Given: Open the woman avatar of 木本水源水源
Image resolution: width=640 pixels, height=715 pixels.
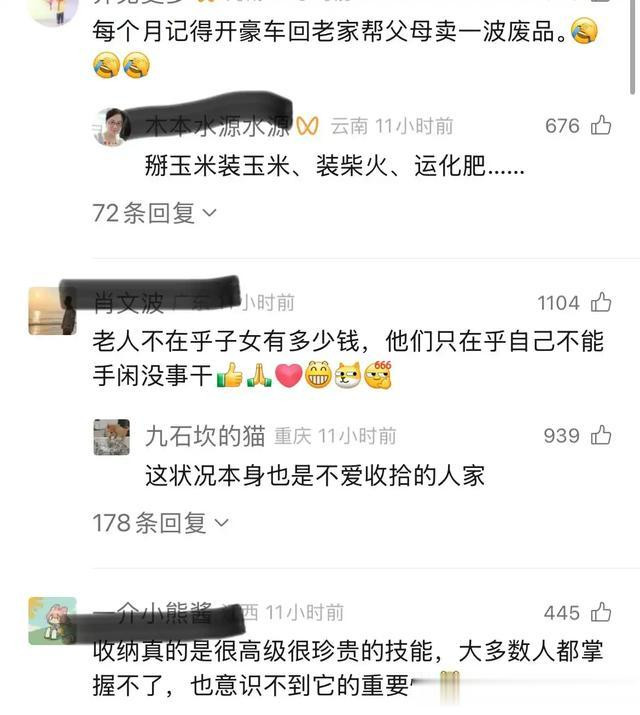Looking at the screenshot, I should click(111, 127).
